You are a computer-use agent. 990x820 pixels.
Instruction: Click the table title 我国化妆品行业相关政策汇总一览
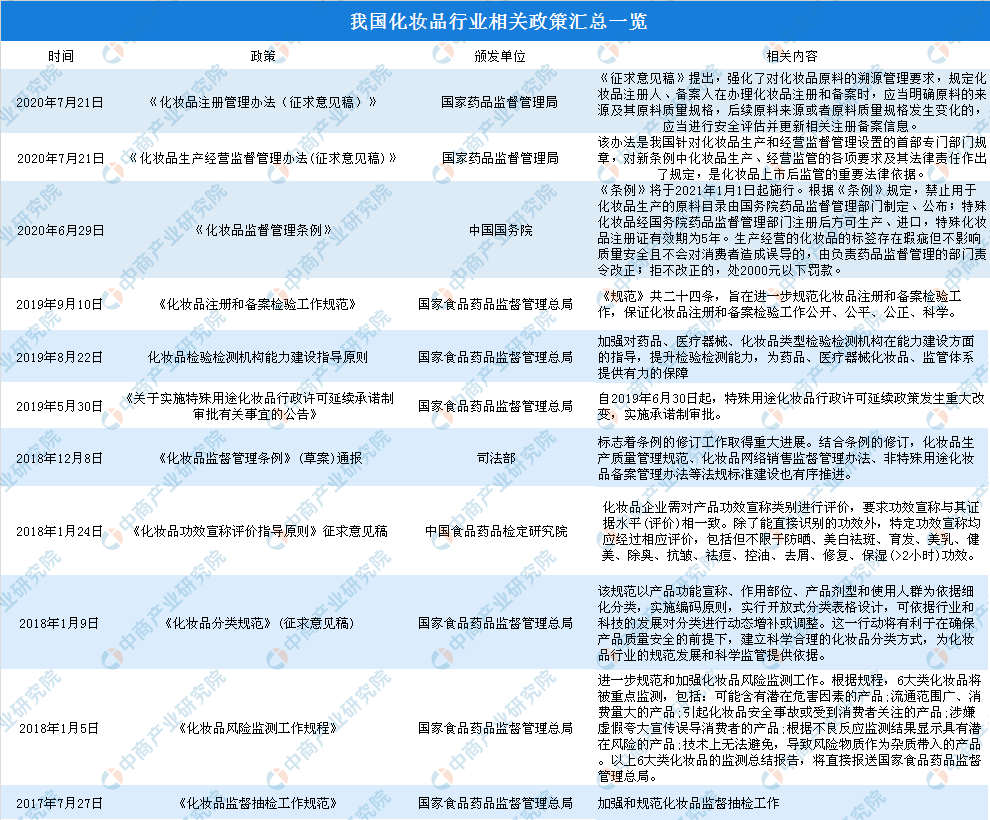[x=499, y=21]
